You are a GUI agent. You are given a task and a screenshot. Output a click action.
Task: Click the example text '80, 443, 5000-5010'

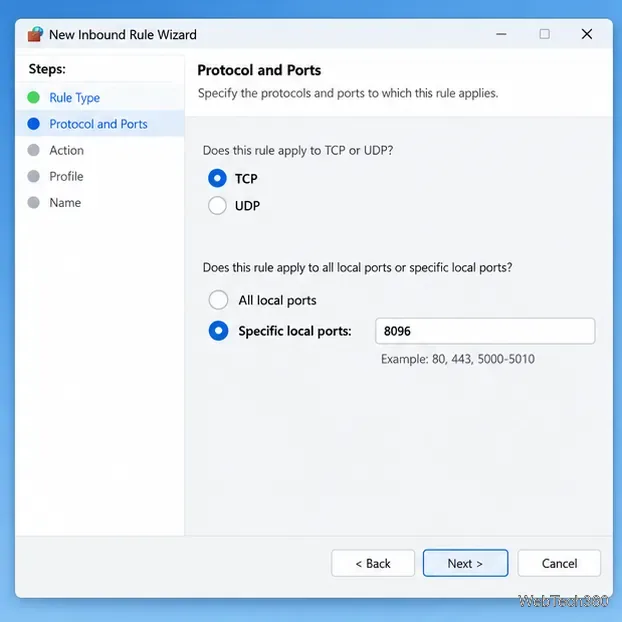point(483,359)
